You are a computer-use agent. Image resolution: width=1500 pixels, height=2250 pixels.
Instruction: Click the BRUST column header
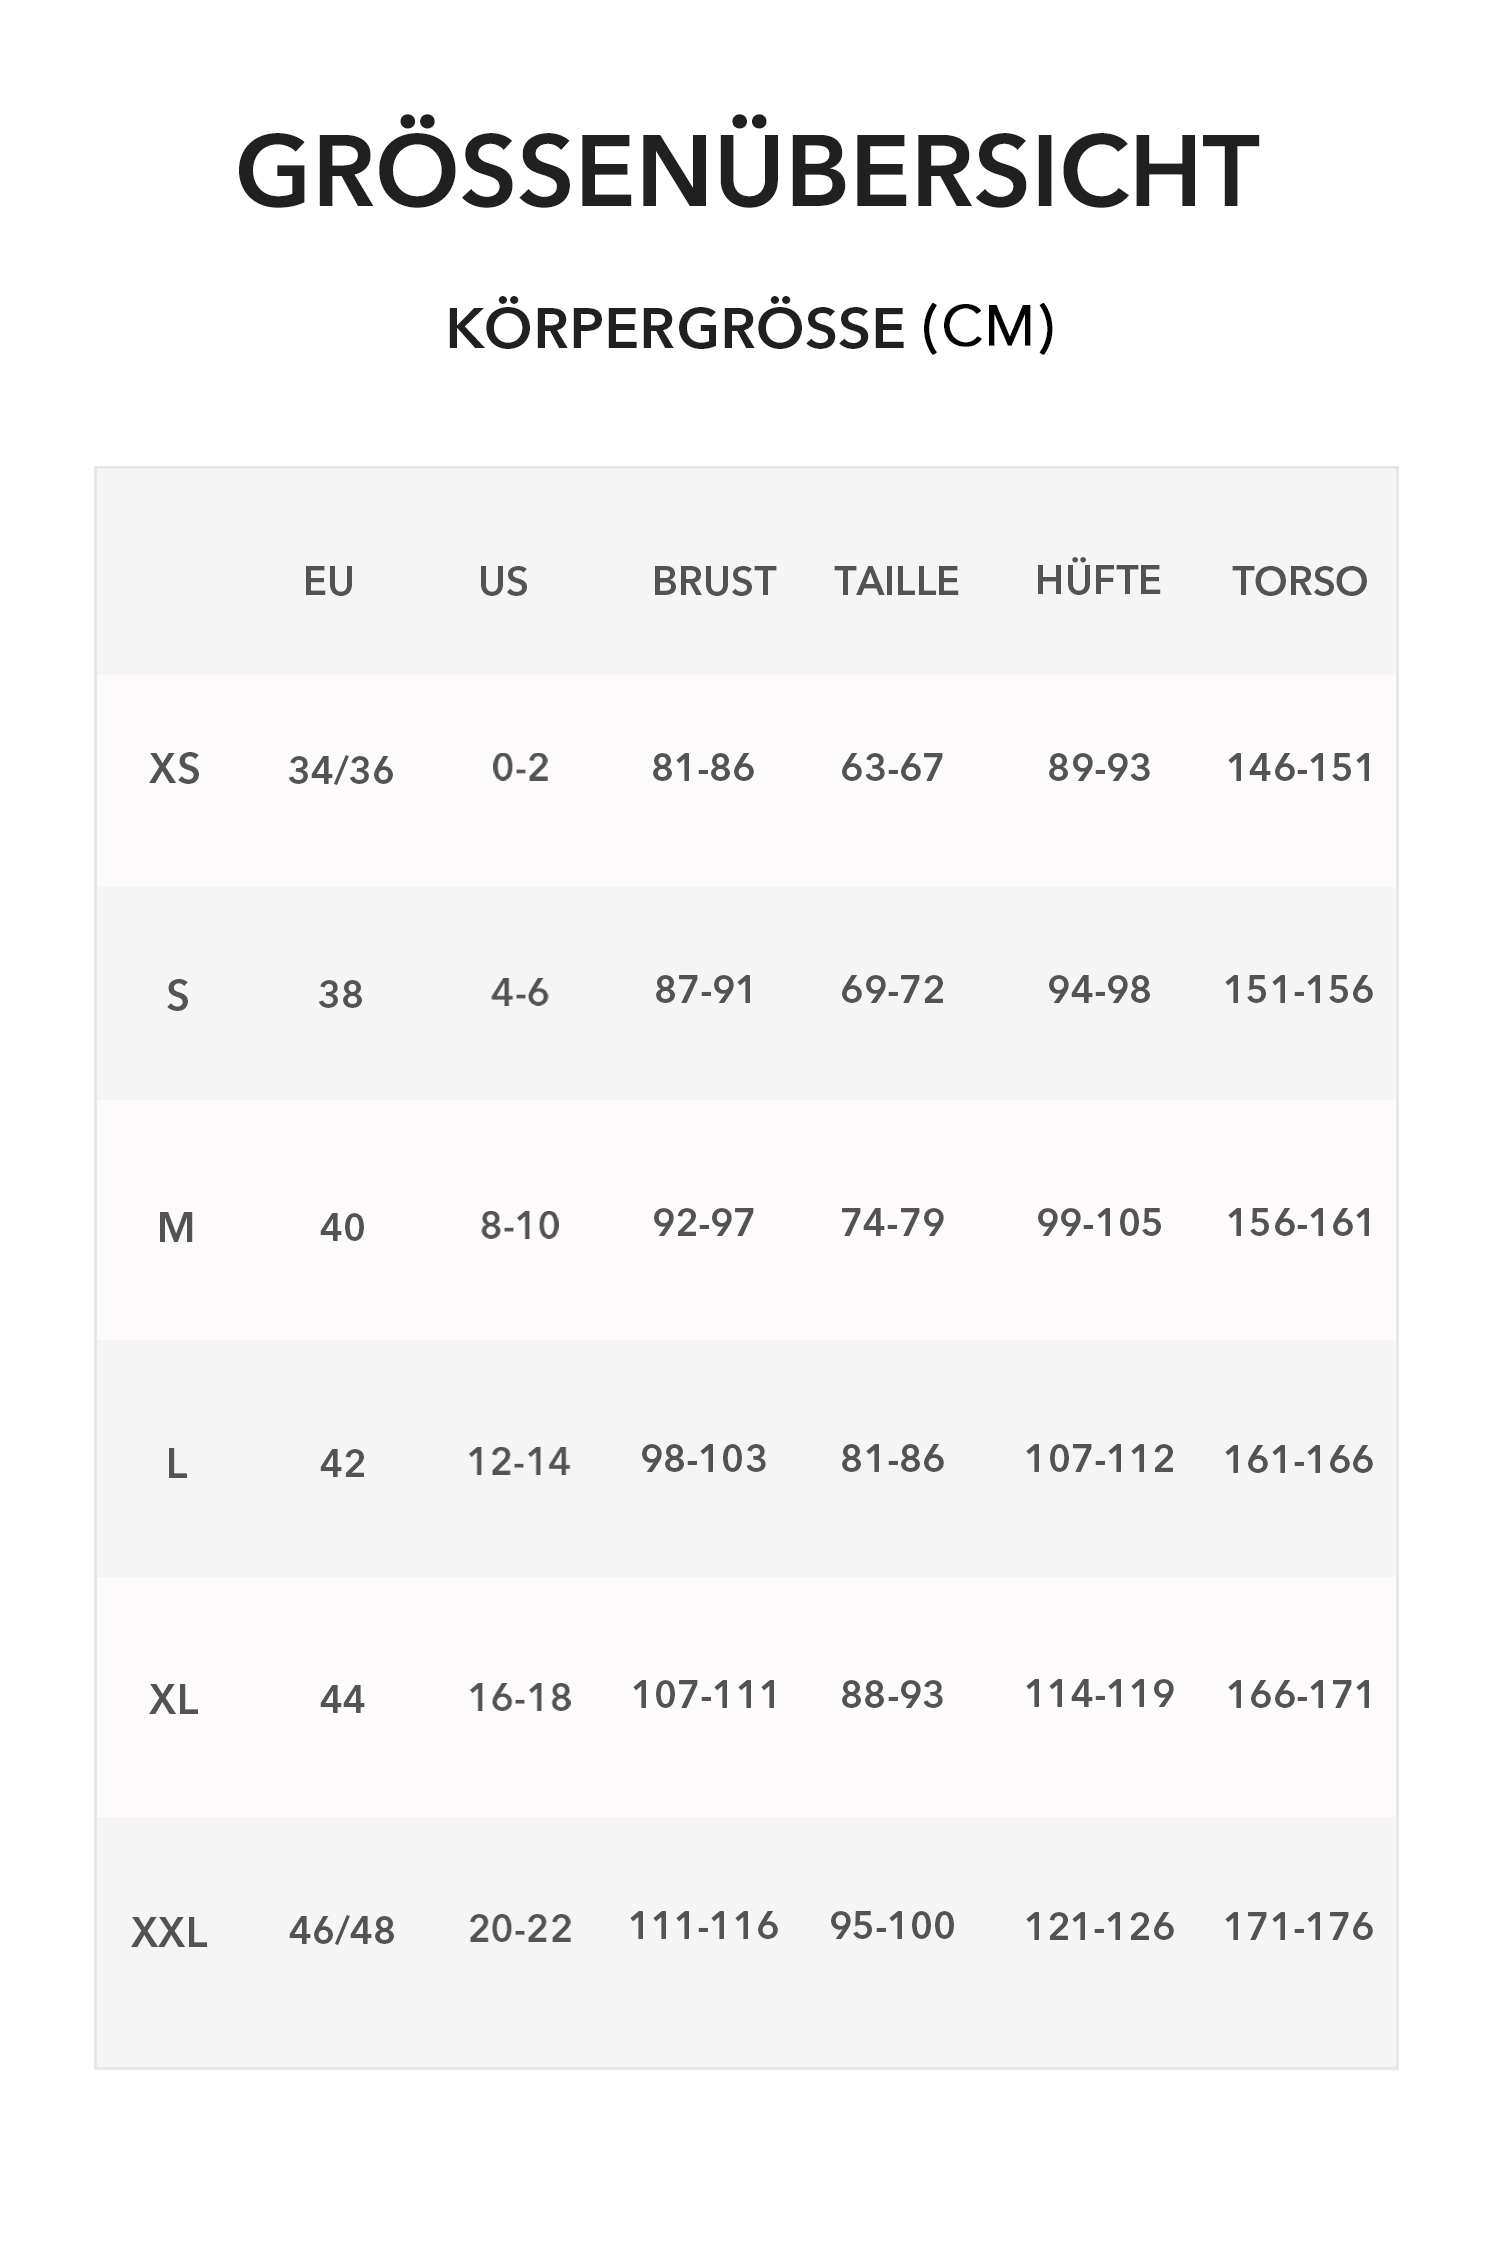(x=714, y=581)
